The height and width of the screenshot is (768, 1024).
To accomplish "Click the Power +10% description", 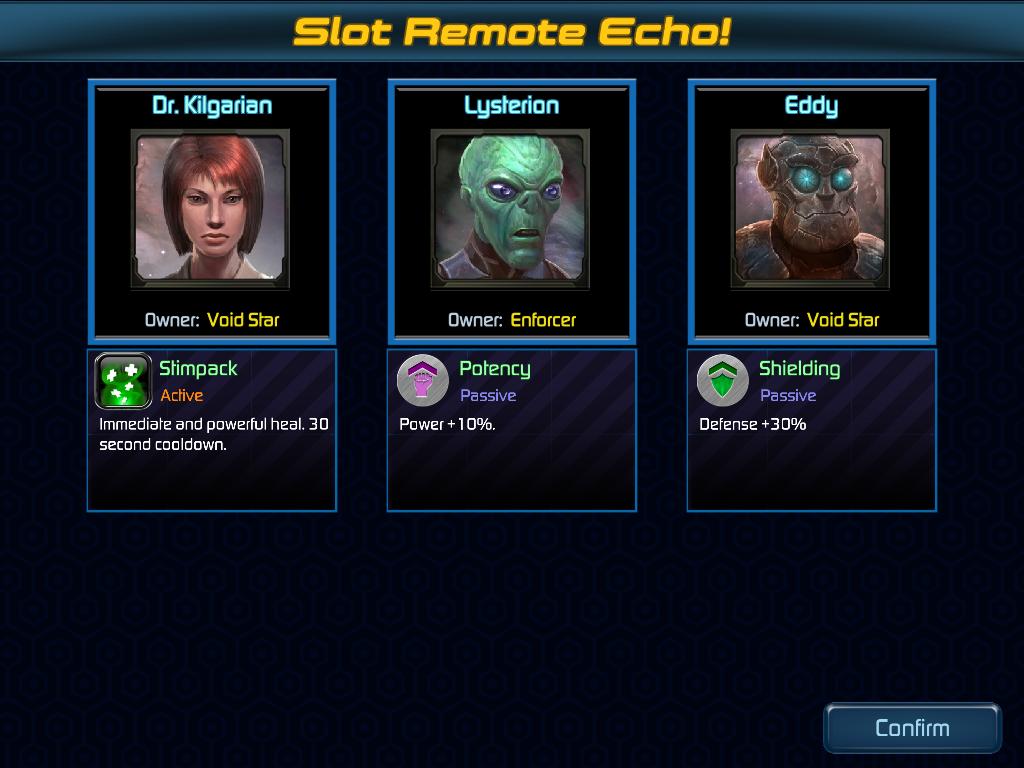I will point(447,424).
